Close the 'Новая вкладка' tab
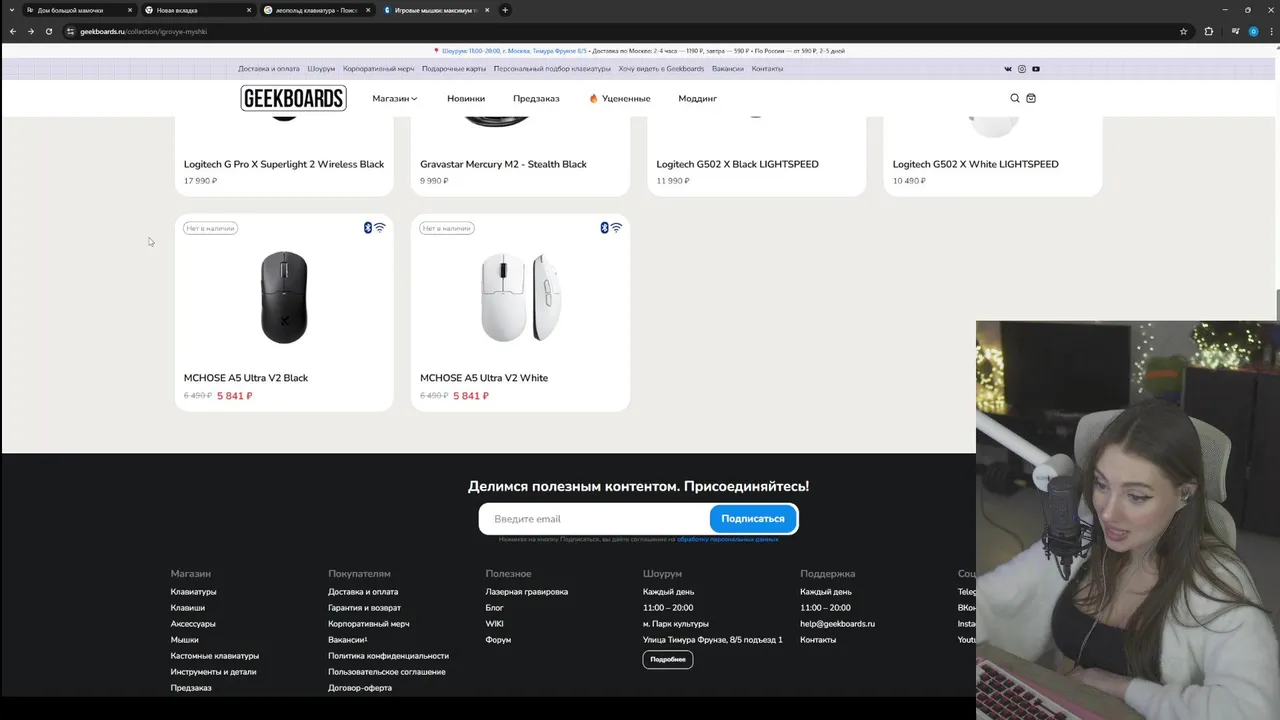This screenshot has height=720, width=1280. pyautogui.click(x=249, y=10)
